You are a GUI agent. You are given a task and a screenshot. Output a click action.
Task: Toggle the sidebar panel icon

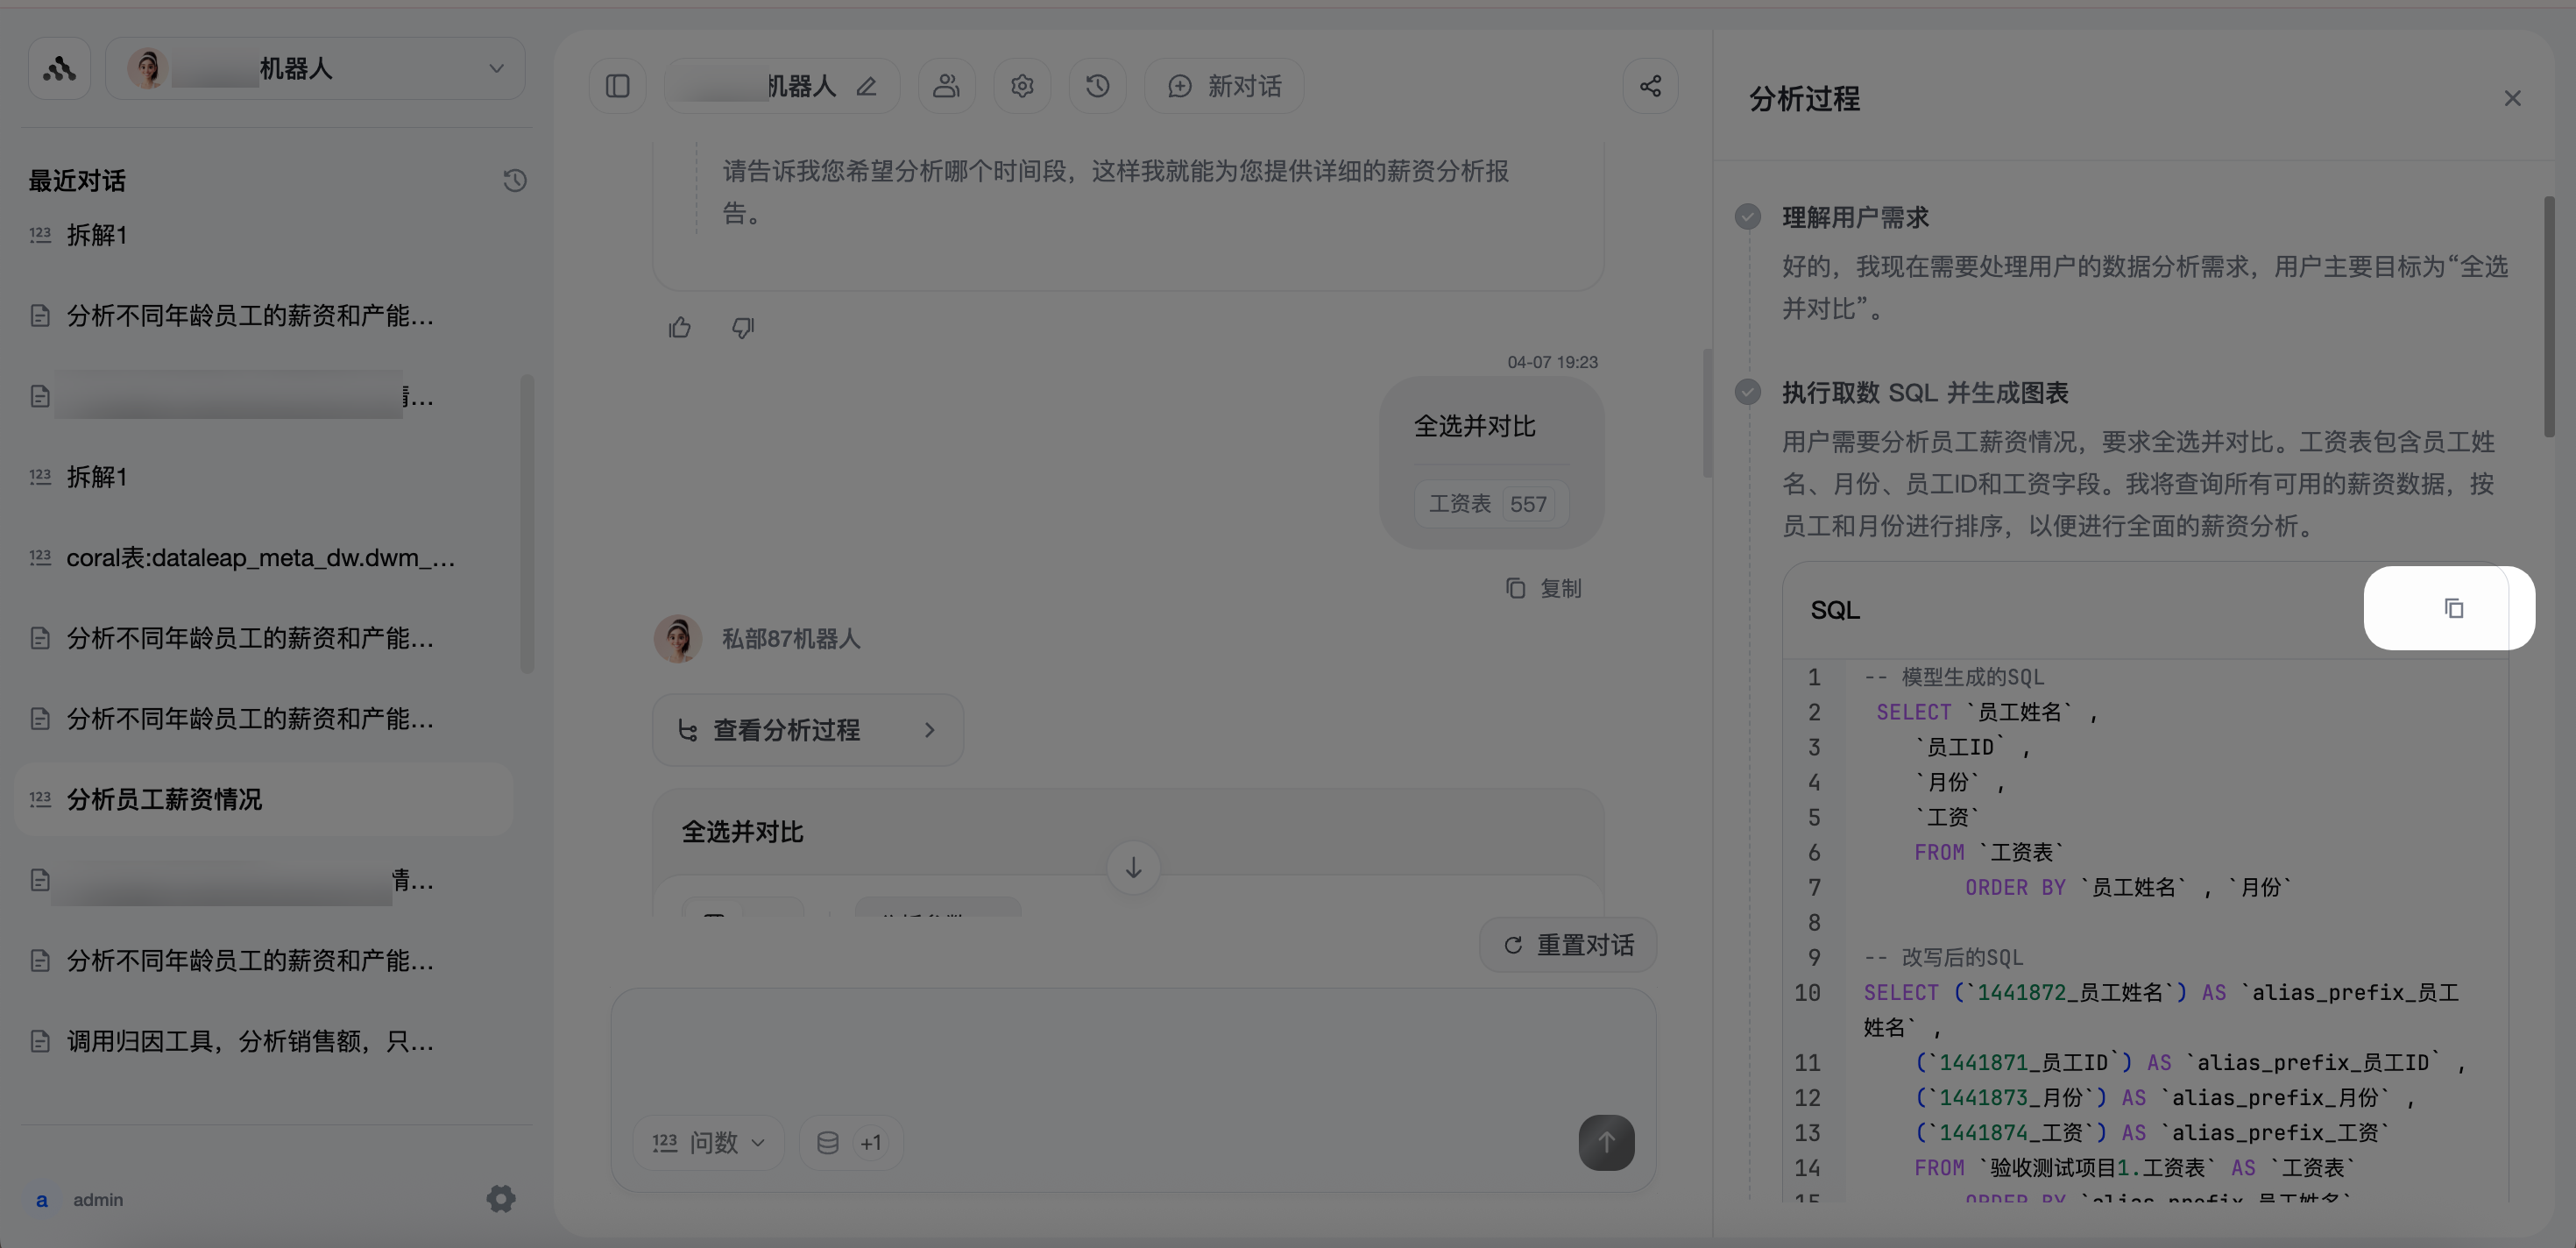pos(617,86)
